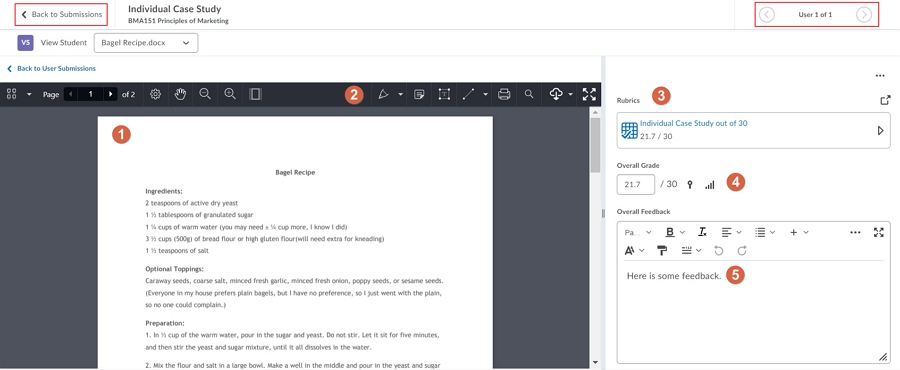900x370 pixels.
Task: Enter full screen document view
Action: (x=589, y=95)
